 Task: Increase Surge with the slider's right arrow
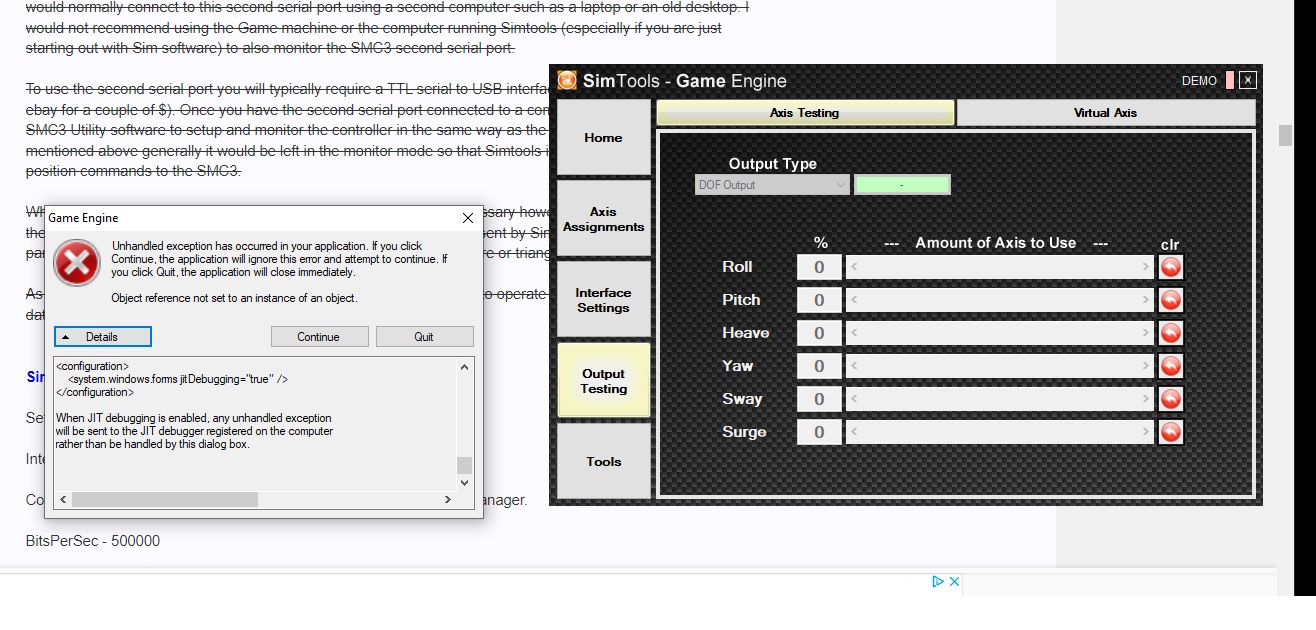[1146, 432]
